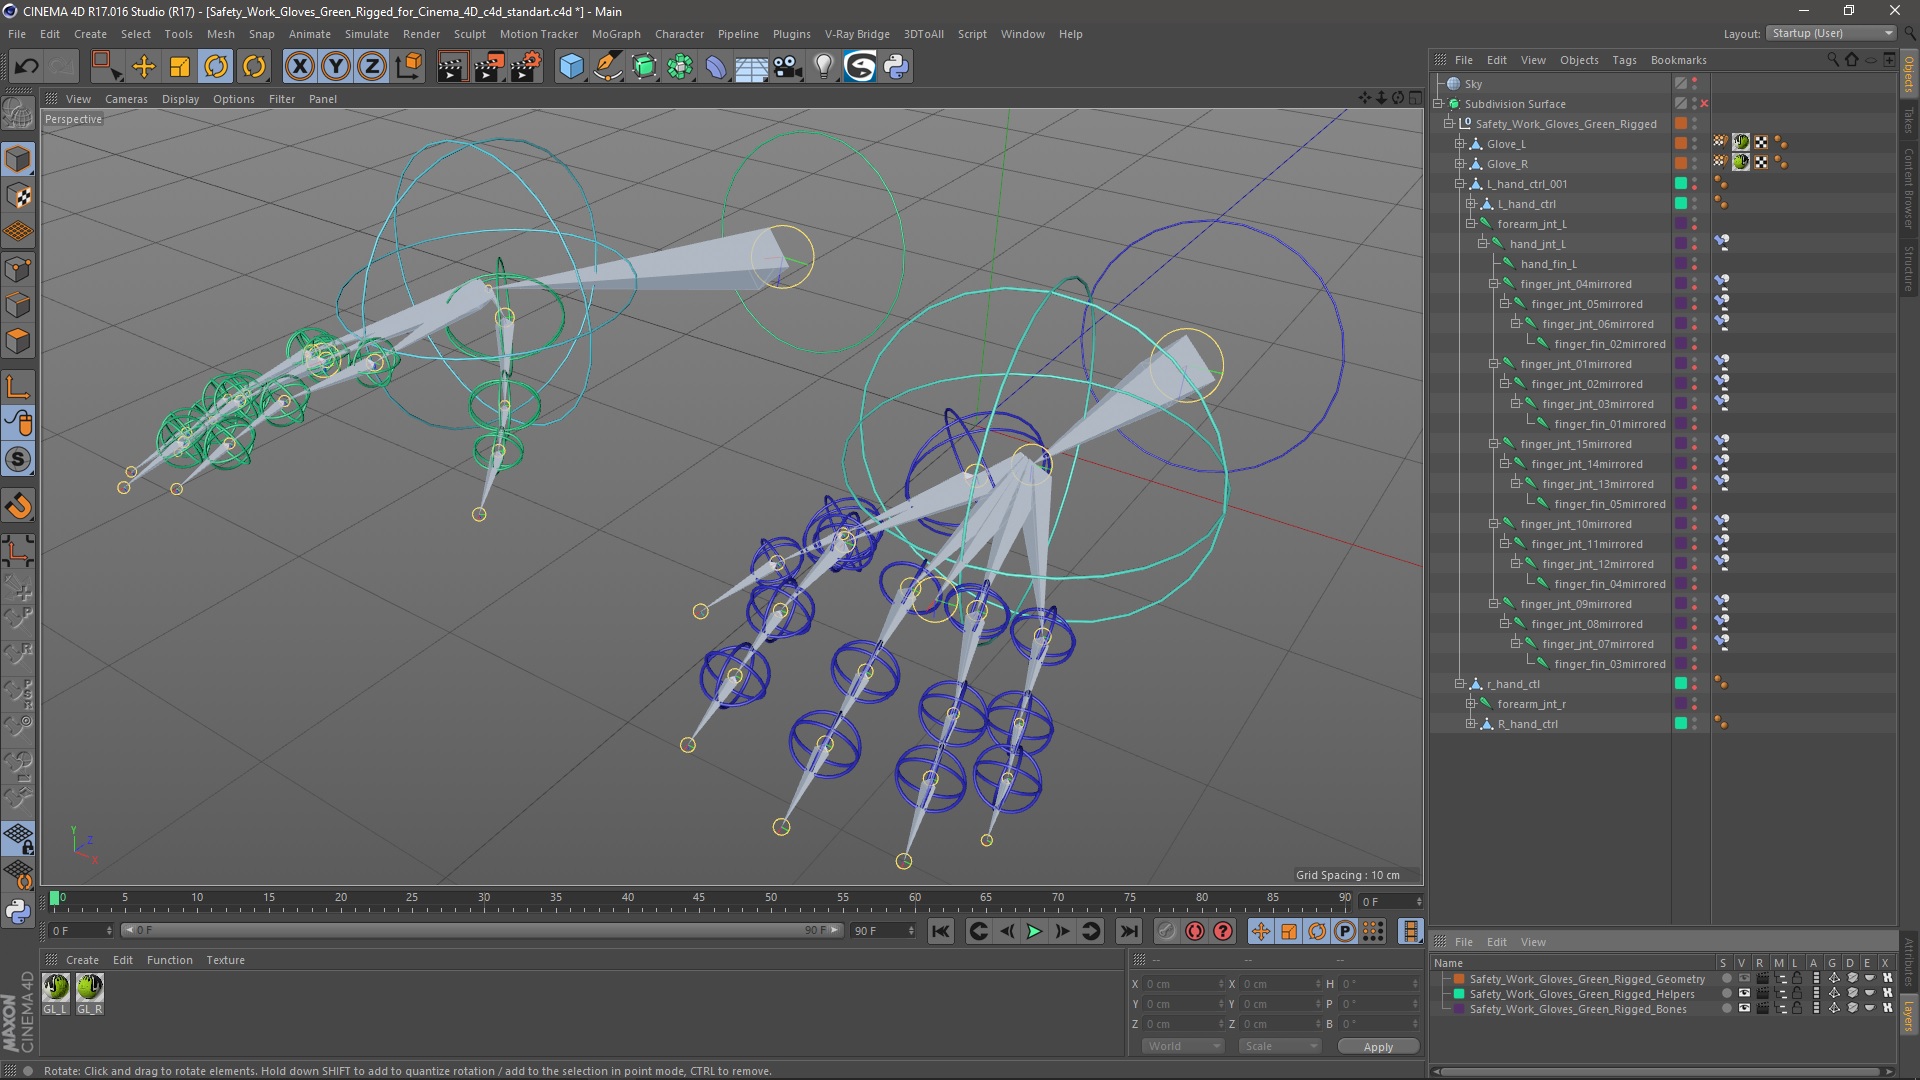Open material manager Texture menu
The height and width of the screenshot is (1080, 1920).
pyautogui.click(x=225, y=960)
